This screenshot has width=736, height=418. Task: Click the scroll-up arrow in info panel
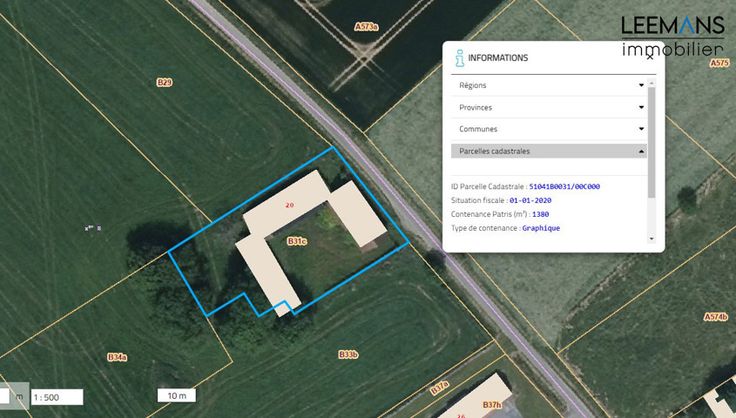coord(651,83)
